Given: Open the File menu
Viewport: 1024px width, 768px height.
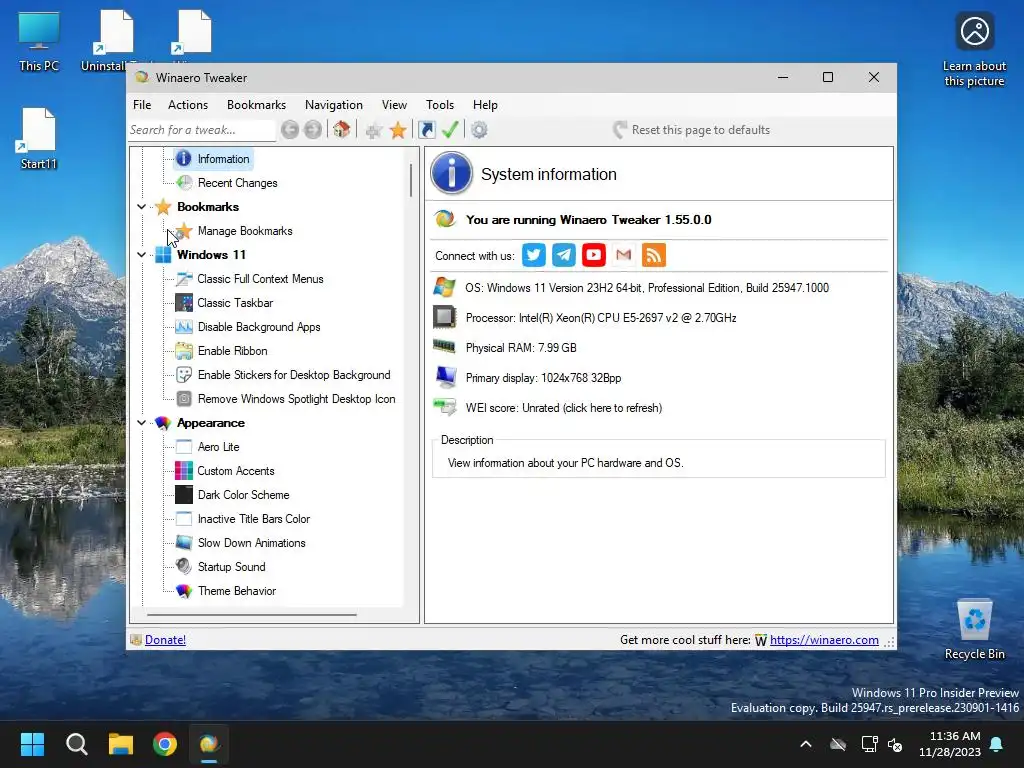Looking at the screenshot, I should 142,104.
